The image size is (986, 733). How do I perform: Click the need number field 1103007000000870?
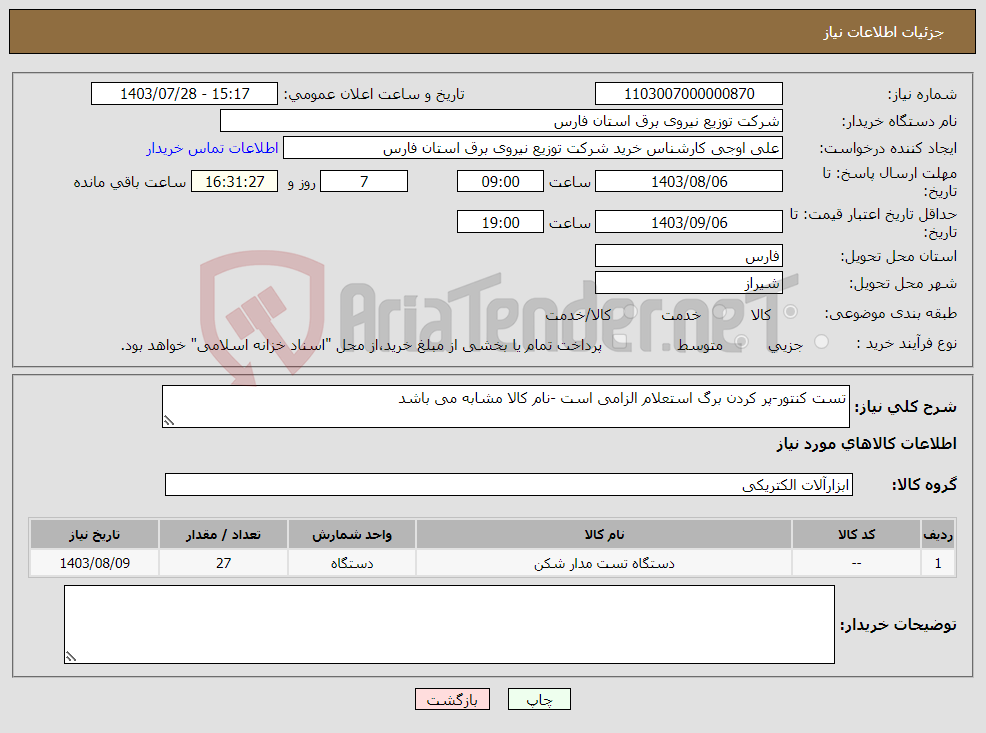689,94
